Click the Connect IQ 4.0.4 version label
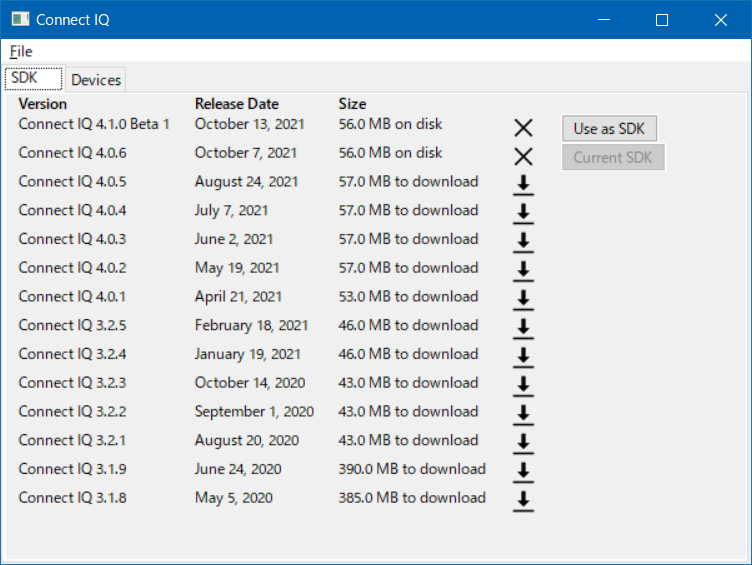The height and width of the screenshot is (565, 752). (72, 211)
